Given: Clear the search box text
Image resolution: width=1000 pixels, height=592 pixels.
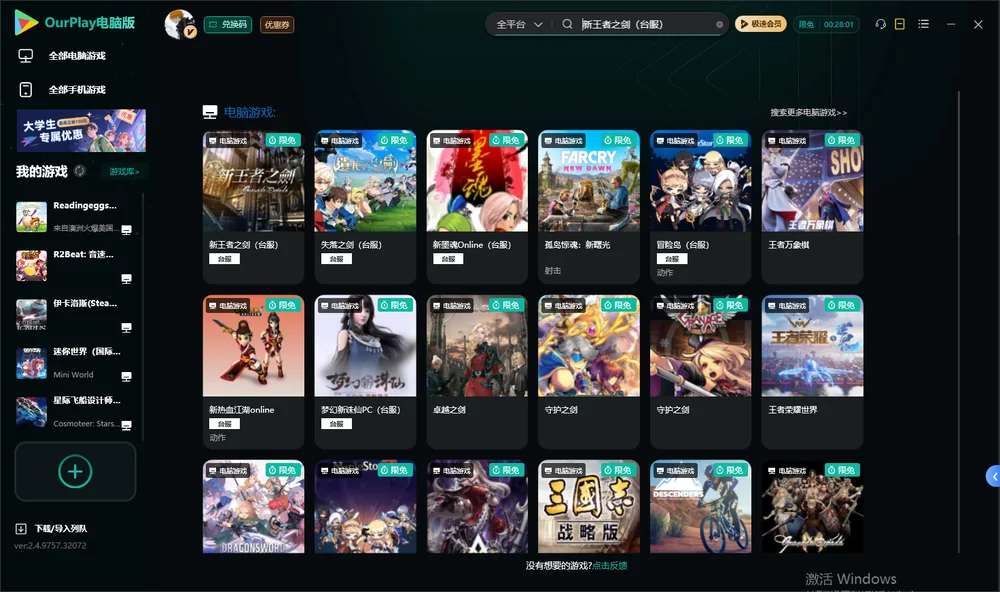Looking at the screenshot, I should [x=719, y=25].
